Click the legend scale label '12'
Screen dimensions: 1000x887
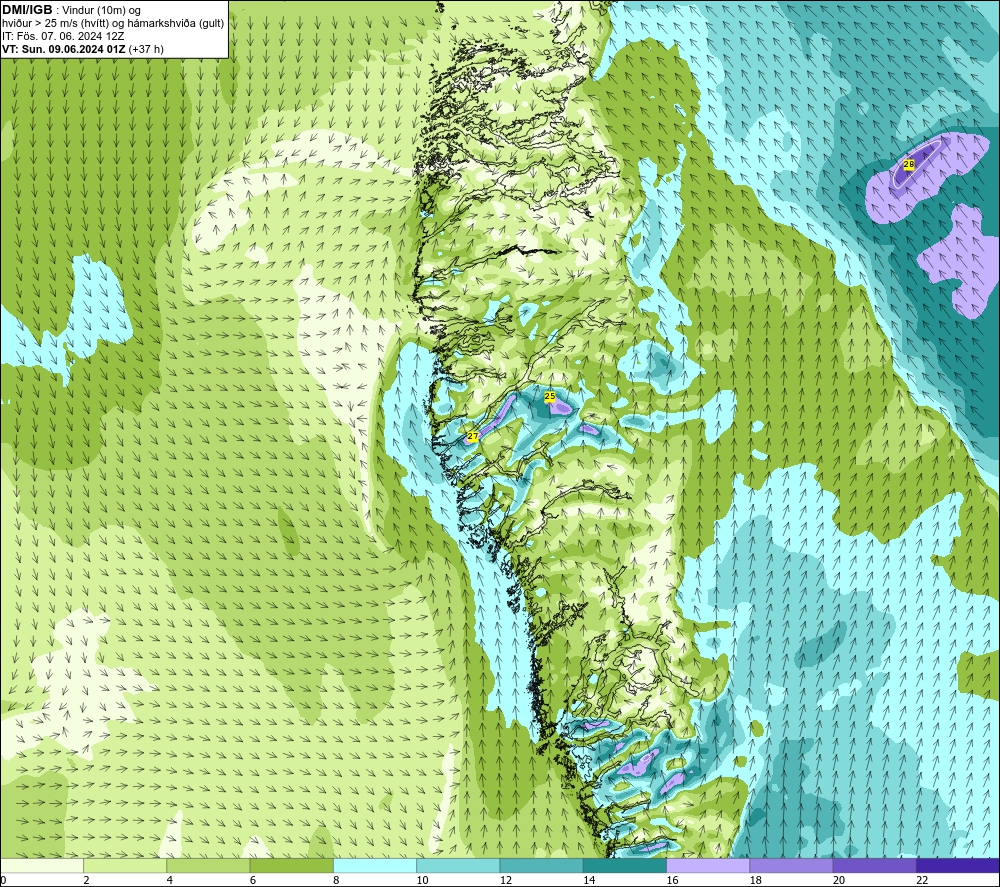point(506,881)
